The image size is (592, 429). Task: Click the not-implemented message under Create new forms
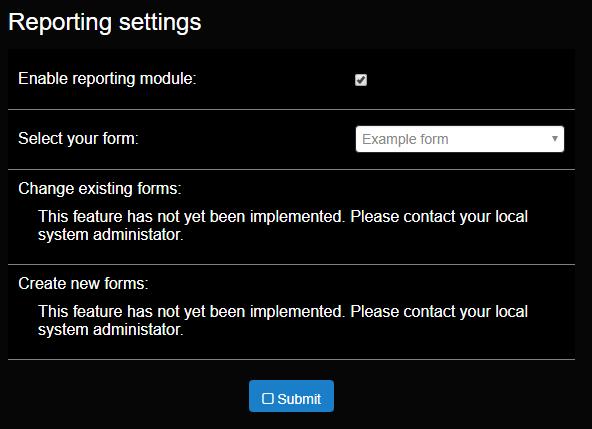(283, 320)
